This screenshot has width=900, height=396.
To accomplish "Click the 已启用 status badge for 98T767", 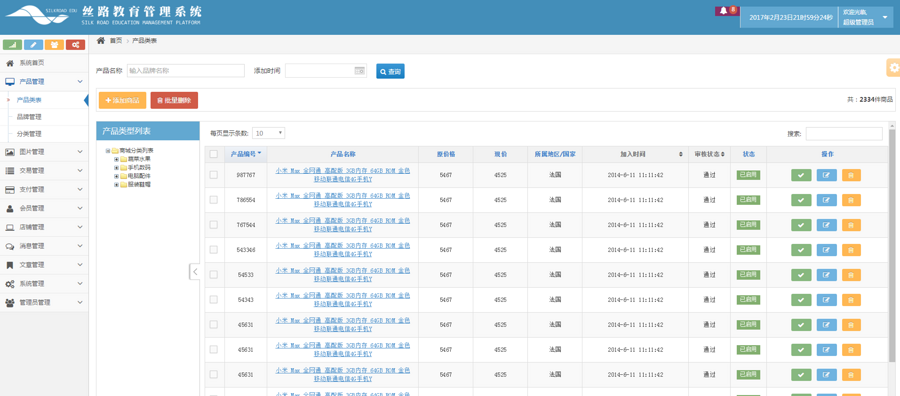I will pyautogui.click(x=748, y=175).
